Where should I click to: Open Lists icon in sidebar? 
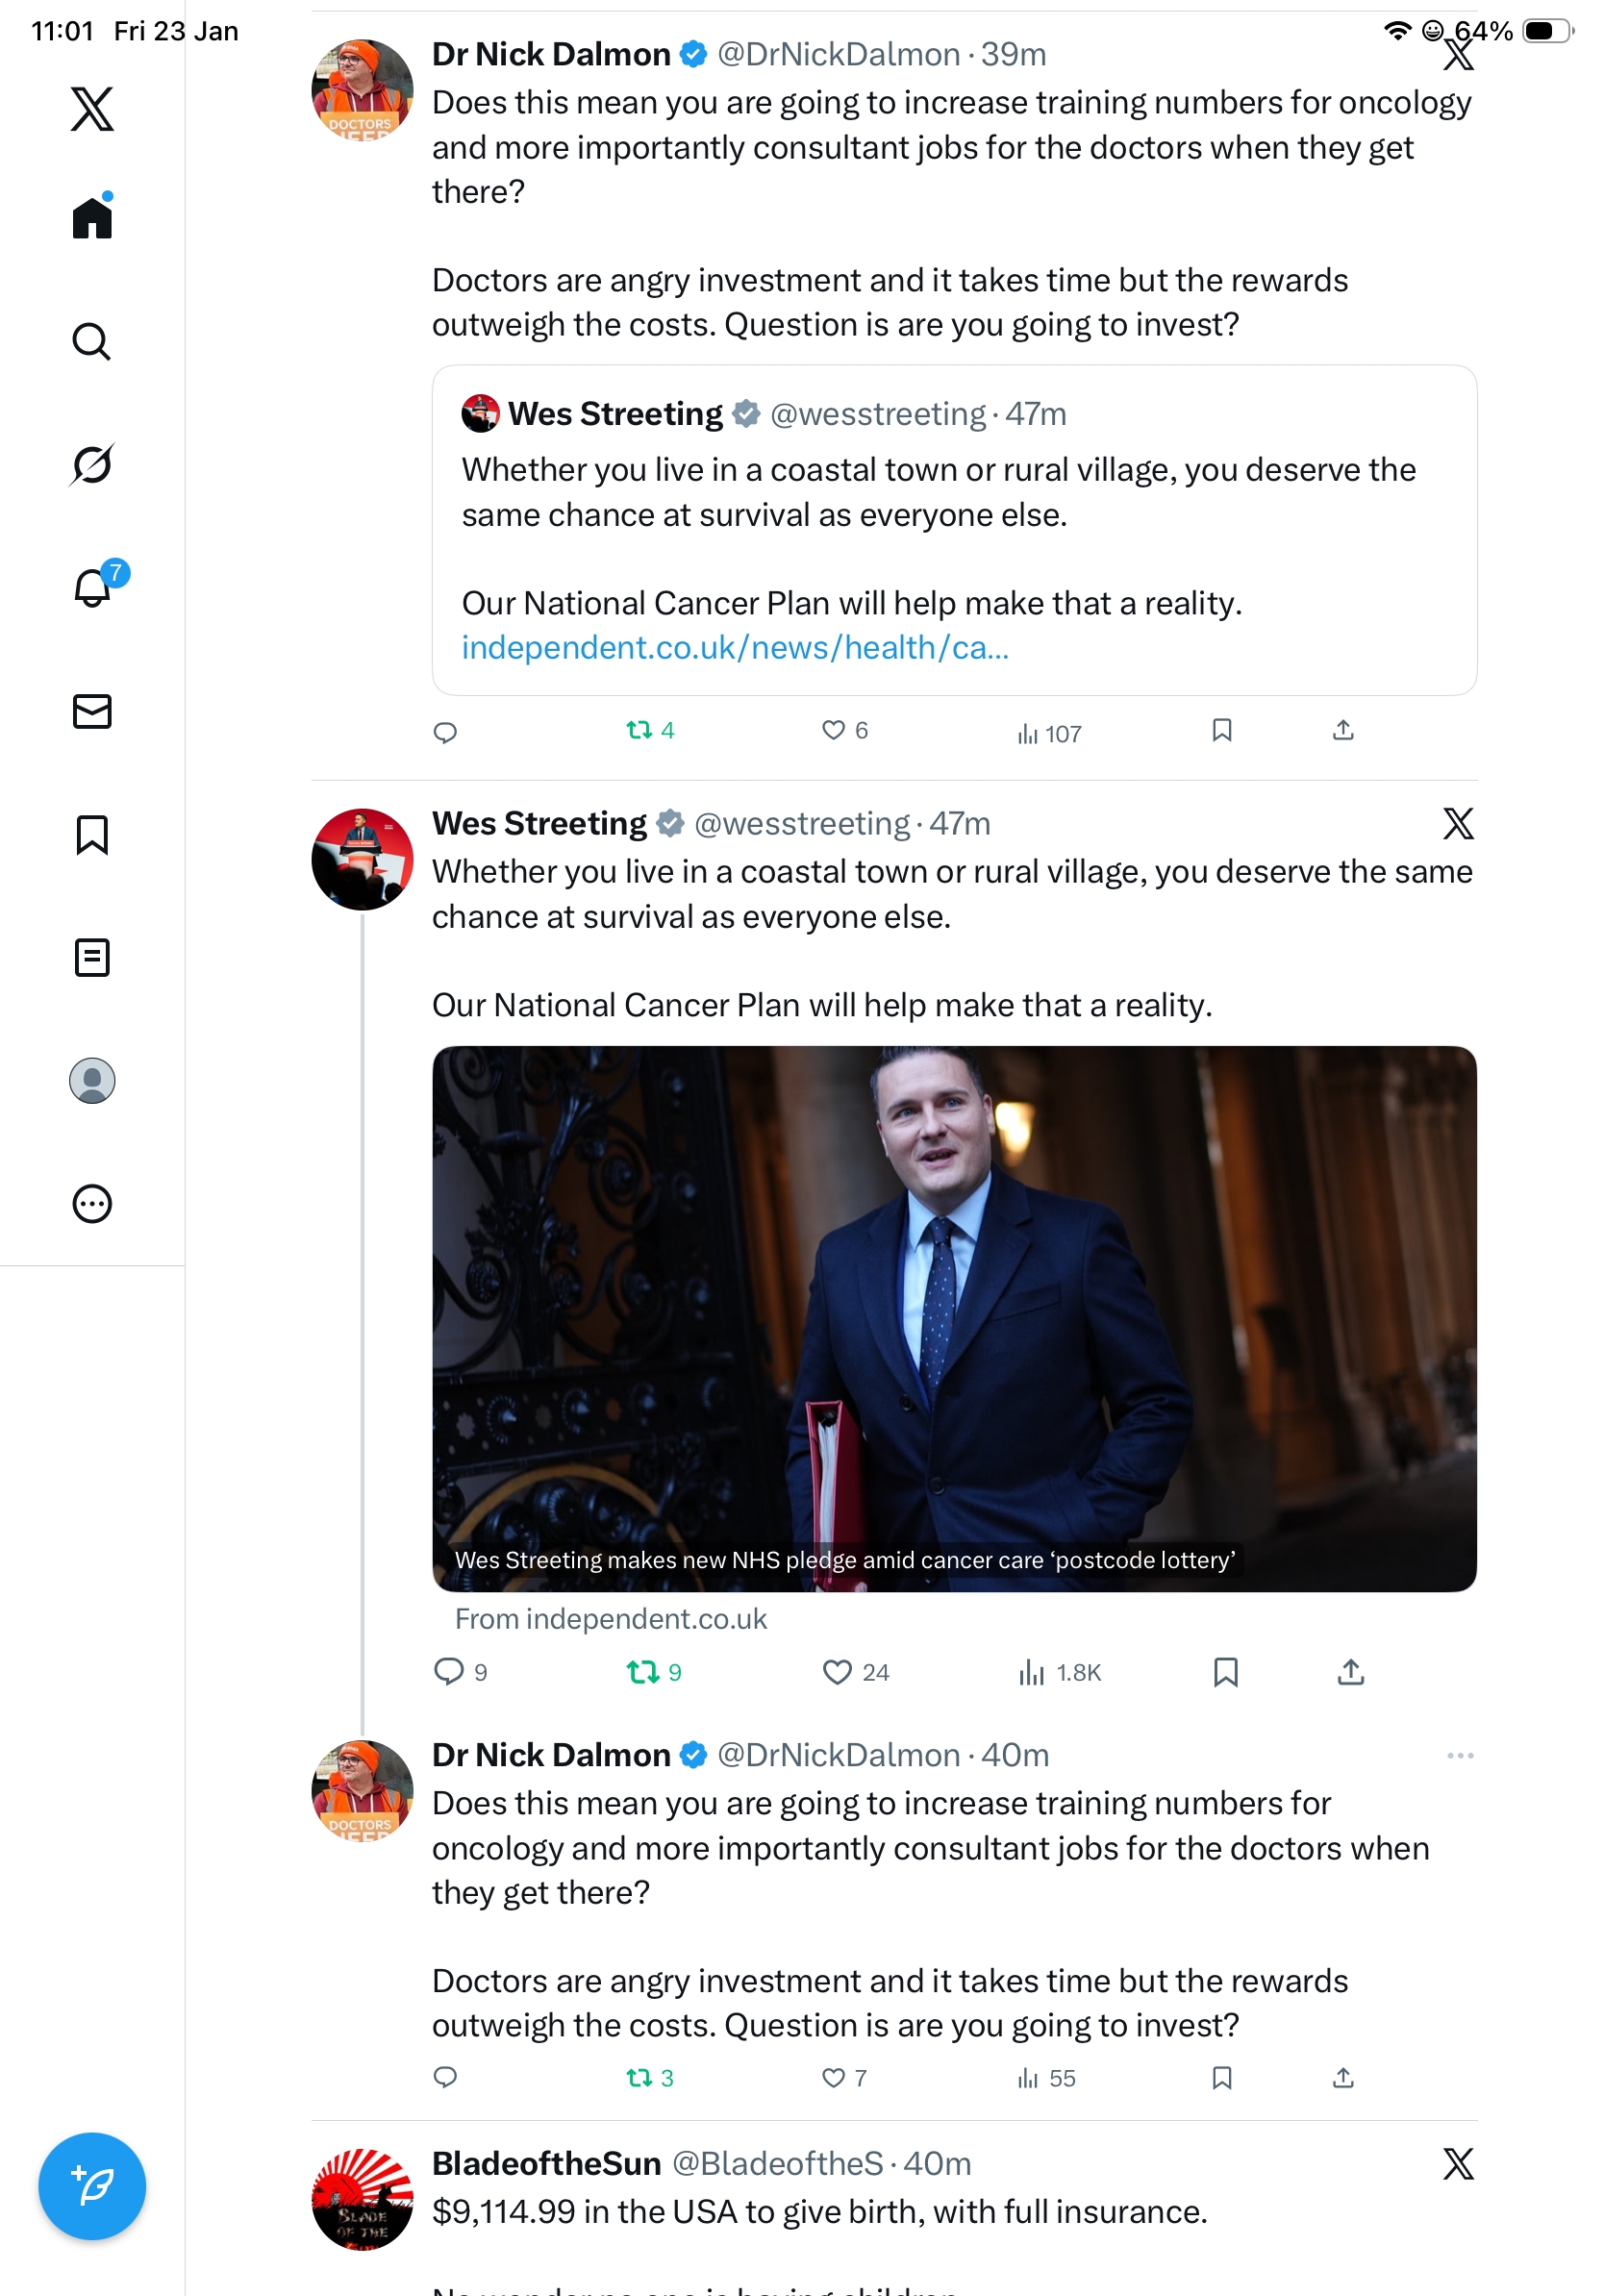92,957
